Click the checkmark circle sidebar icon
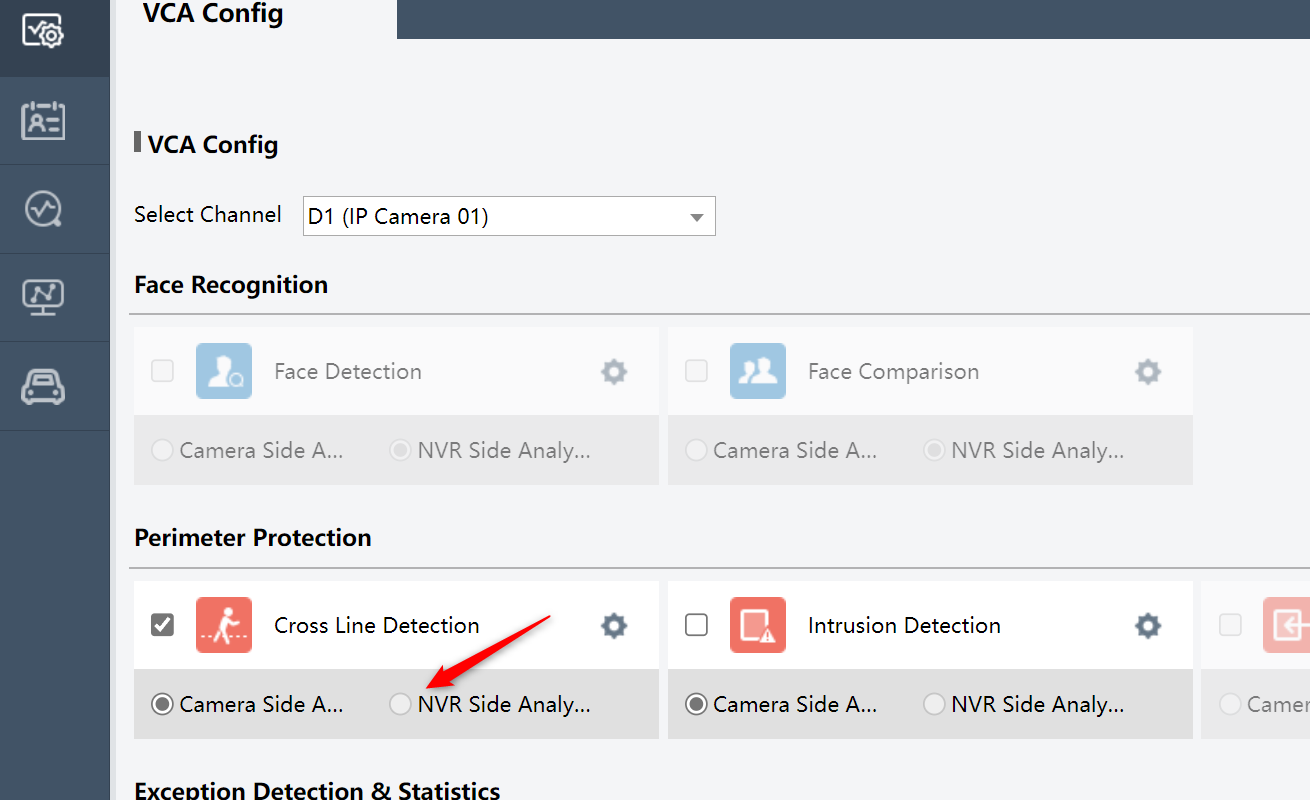The height and width of the screenshot is (800, 1310). point(43,208)
